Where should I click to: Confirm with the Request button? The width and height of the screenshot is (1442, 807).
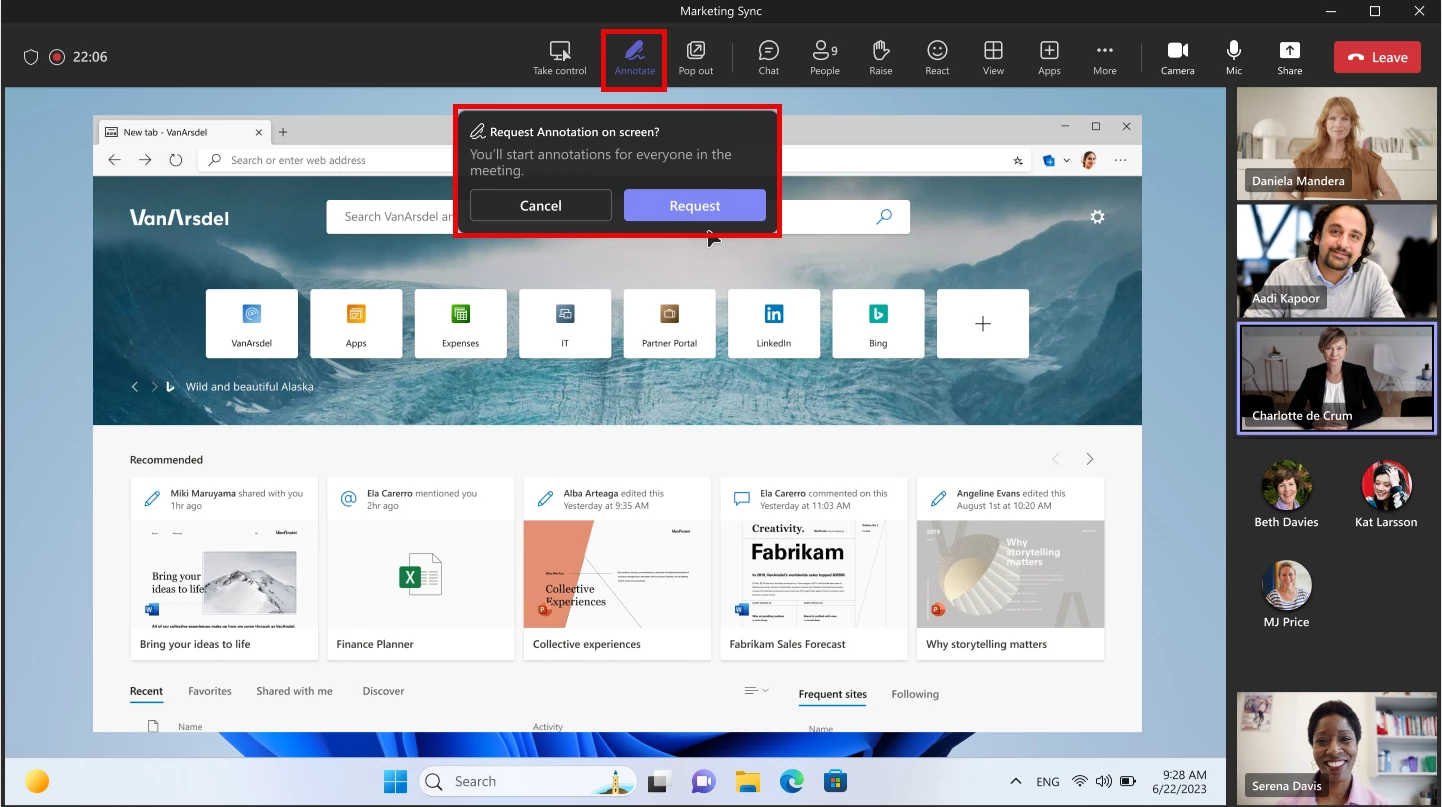coord(695,205)
